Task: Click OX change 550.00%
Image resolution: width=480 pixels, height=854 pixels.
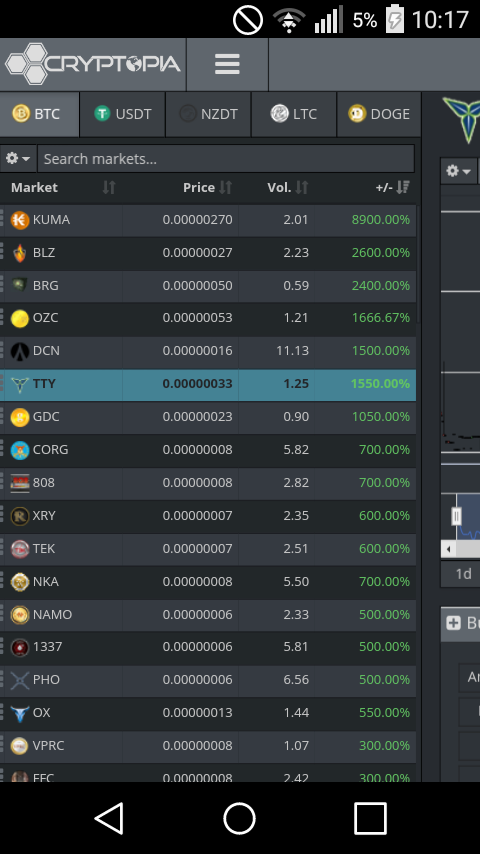Action: pyautogui.click(x=384, y=712)
